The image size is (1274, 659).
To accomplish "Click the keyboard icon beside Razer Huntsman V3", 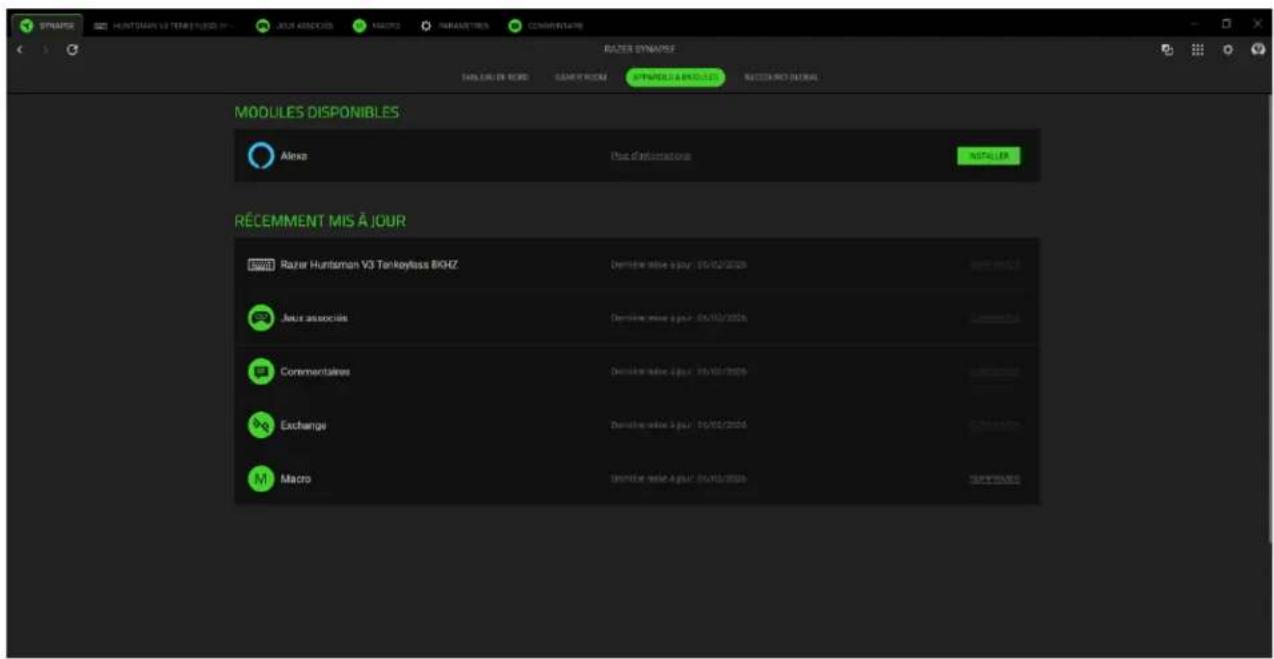I will pyautogui.click(x=259, y=265).
